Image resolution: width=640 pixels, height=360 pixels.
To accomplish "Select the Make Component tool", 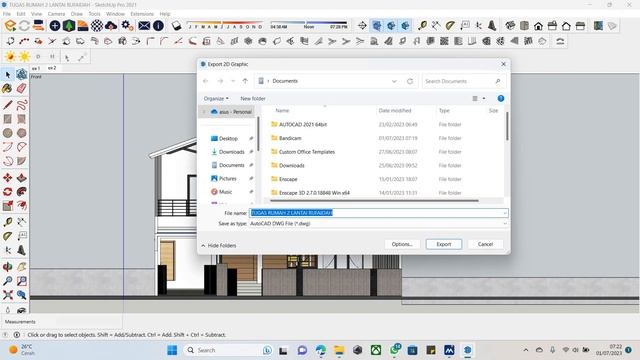I will pos(22,74).
